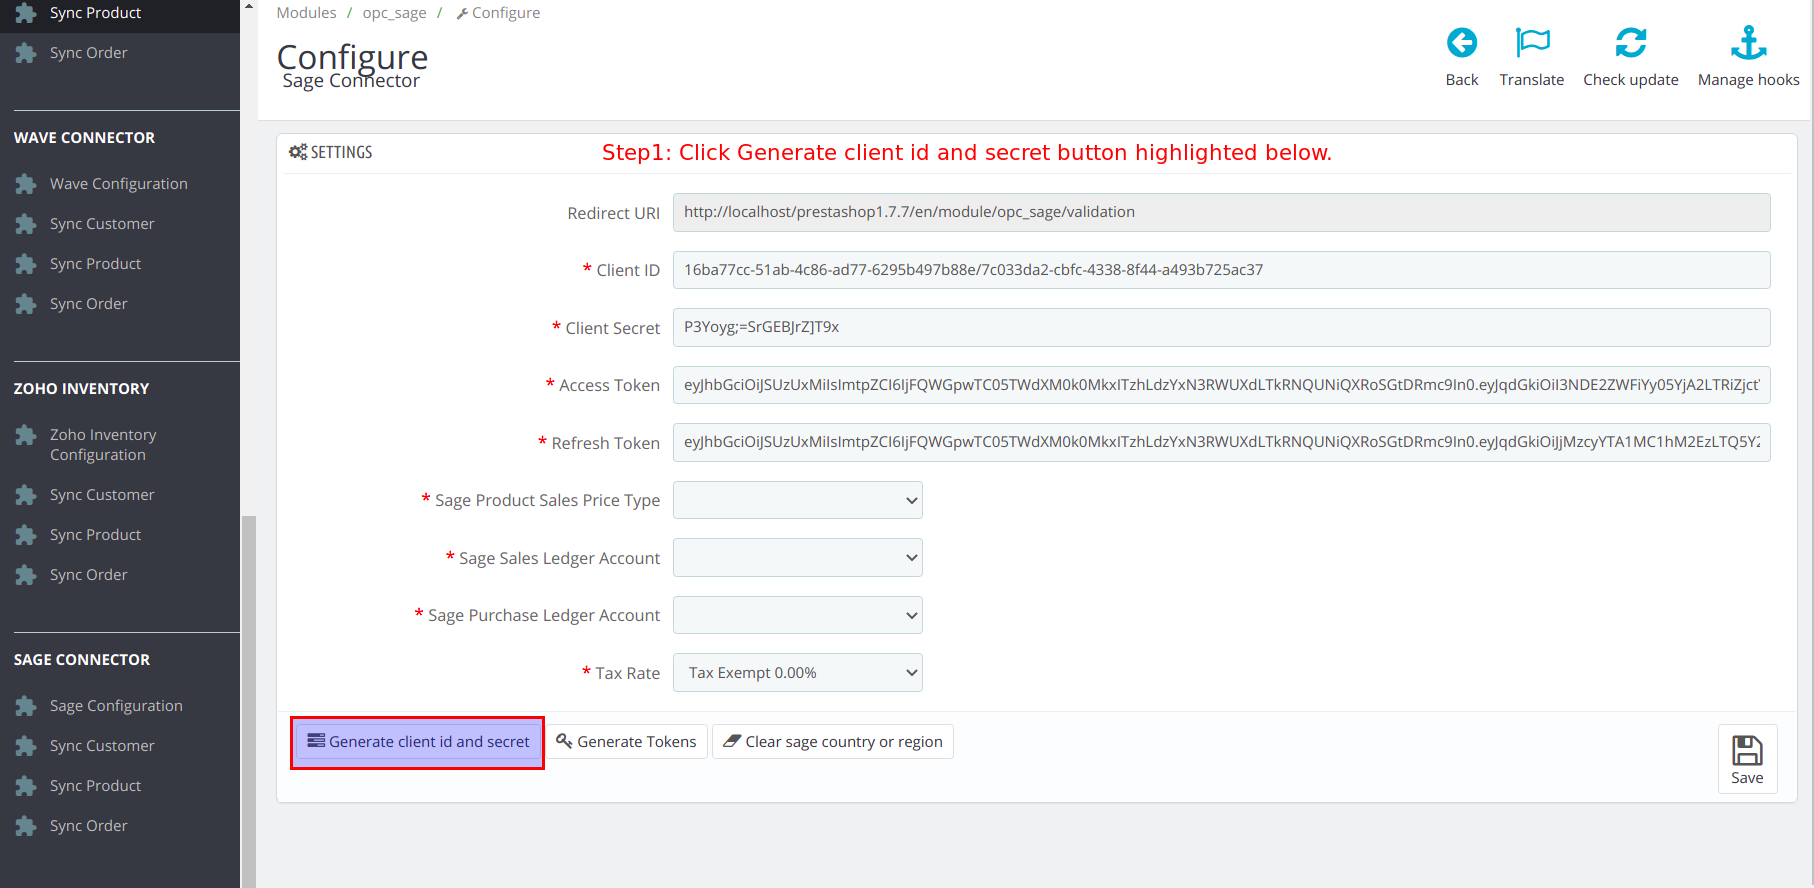Screen dimensions: 1814x888
Task: Expand Sage Sales Ledger Account dropdown
Action: point(797,558)
